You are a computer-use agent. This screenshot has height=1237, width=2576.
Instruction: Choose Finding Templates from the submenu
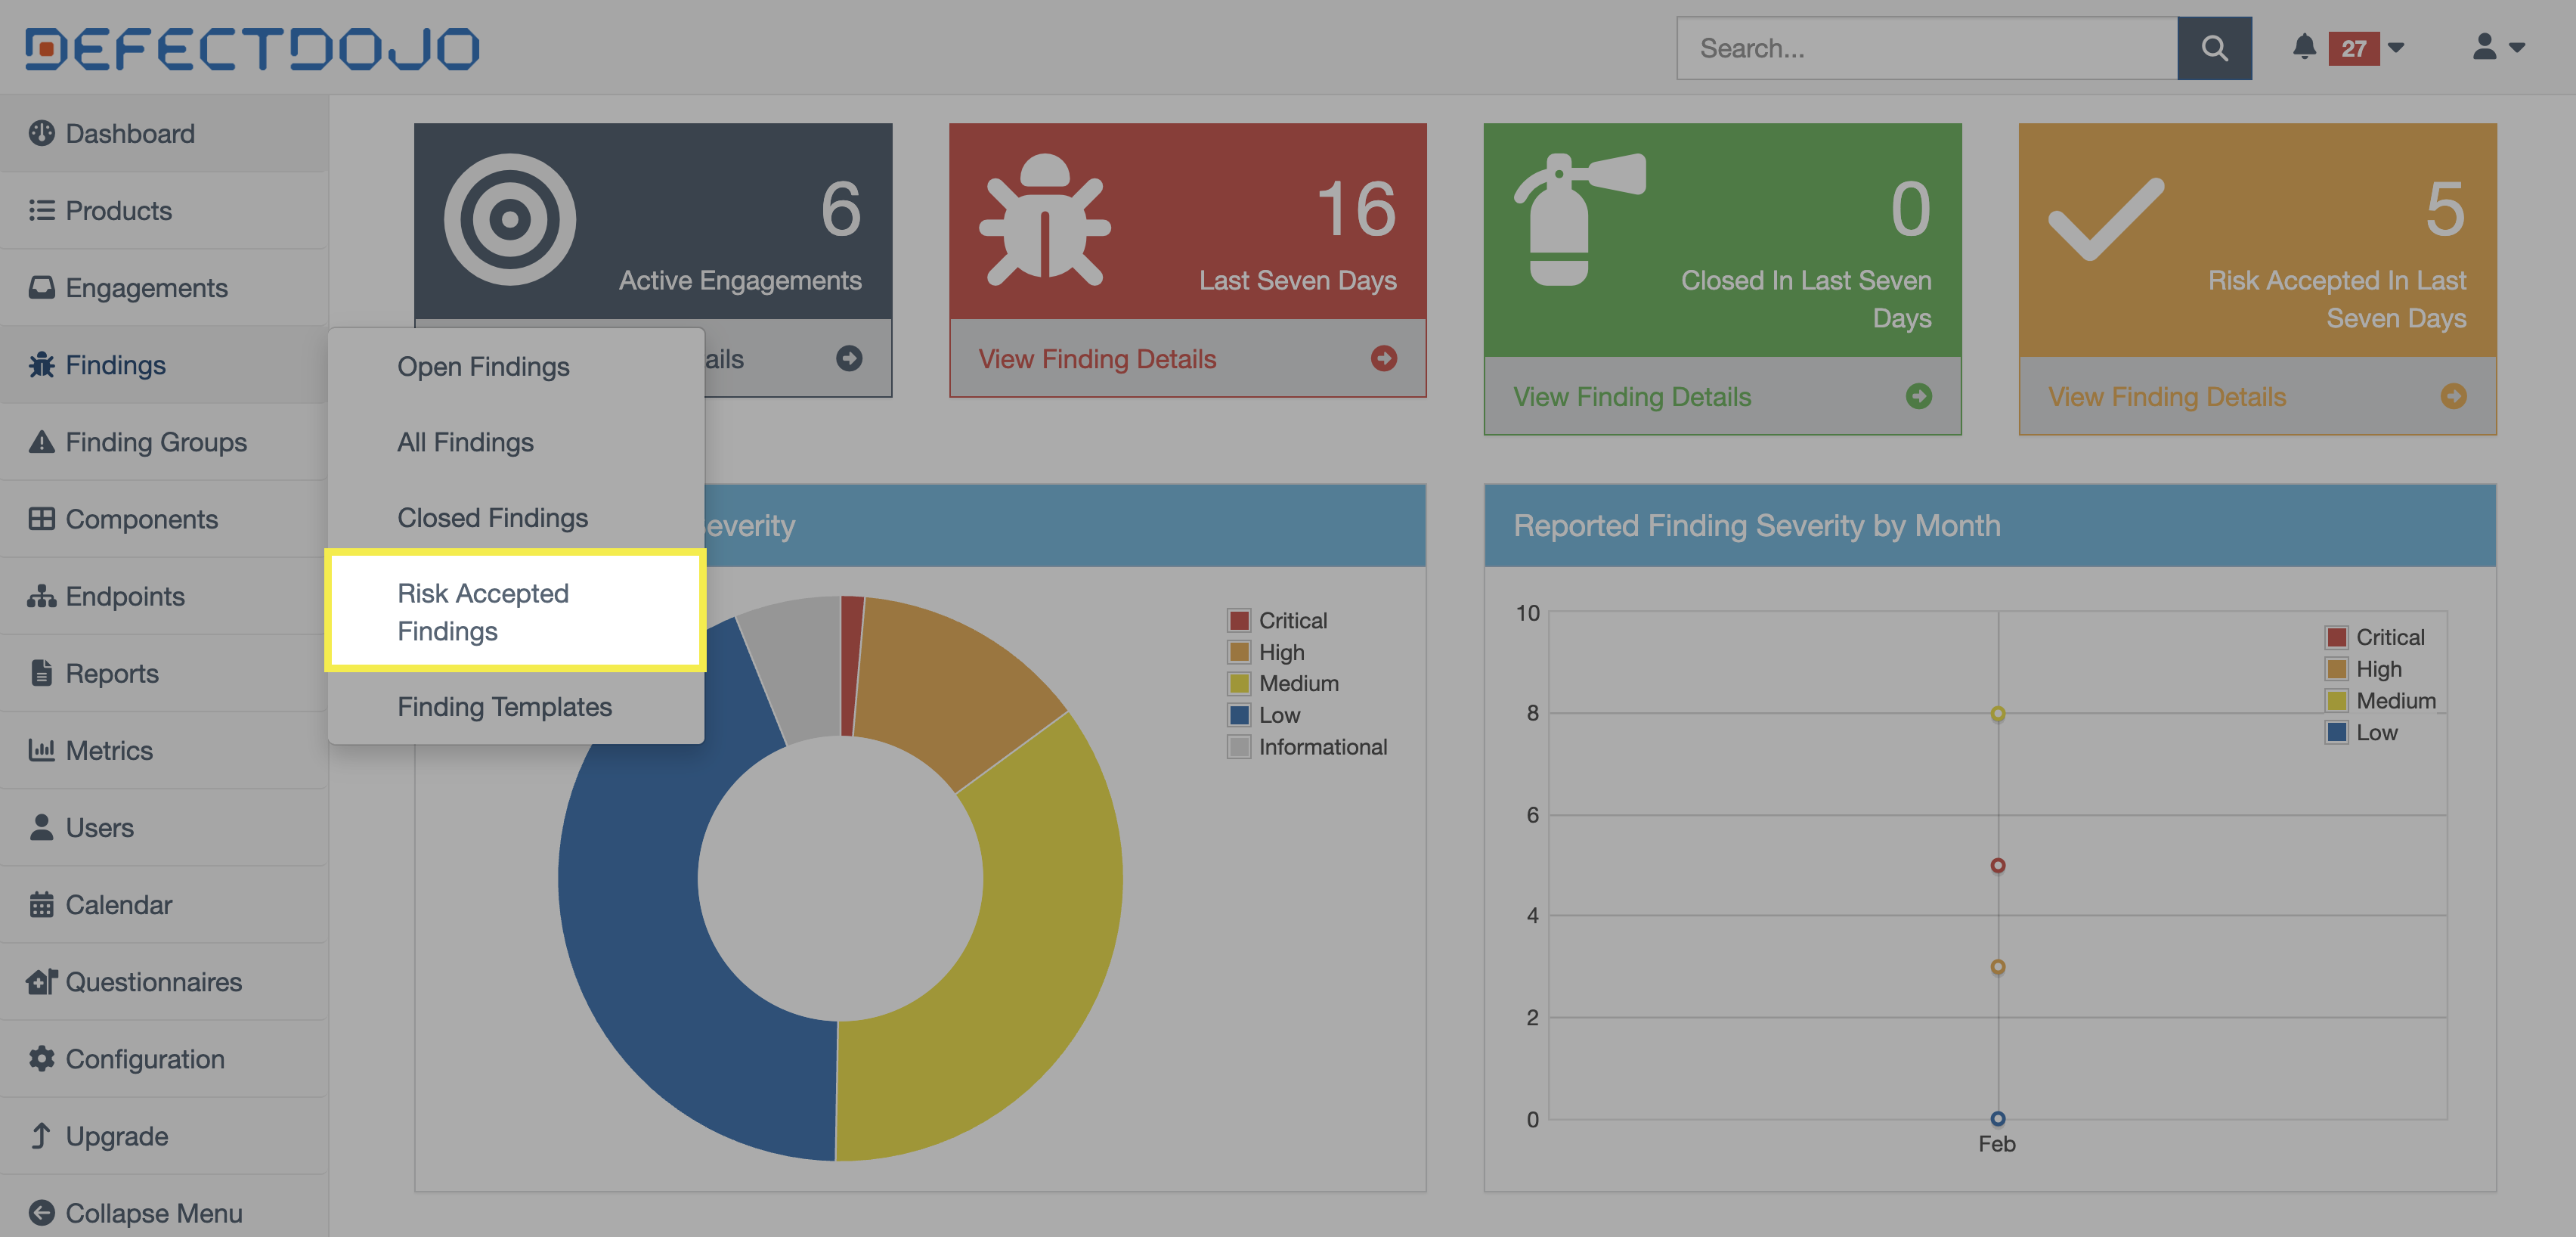click(504, 707)
